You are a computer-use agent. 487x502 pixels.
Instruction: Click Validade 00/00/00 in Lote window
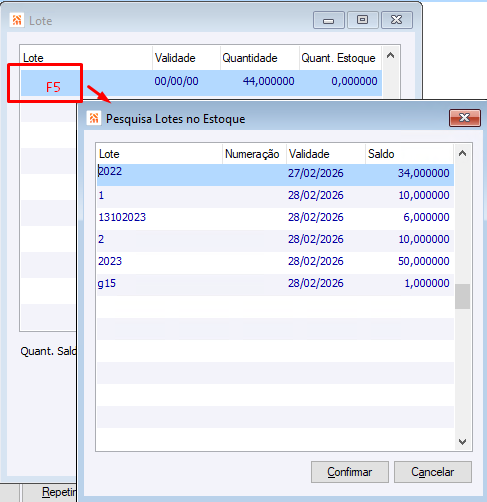pos(176,81)
